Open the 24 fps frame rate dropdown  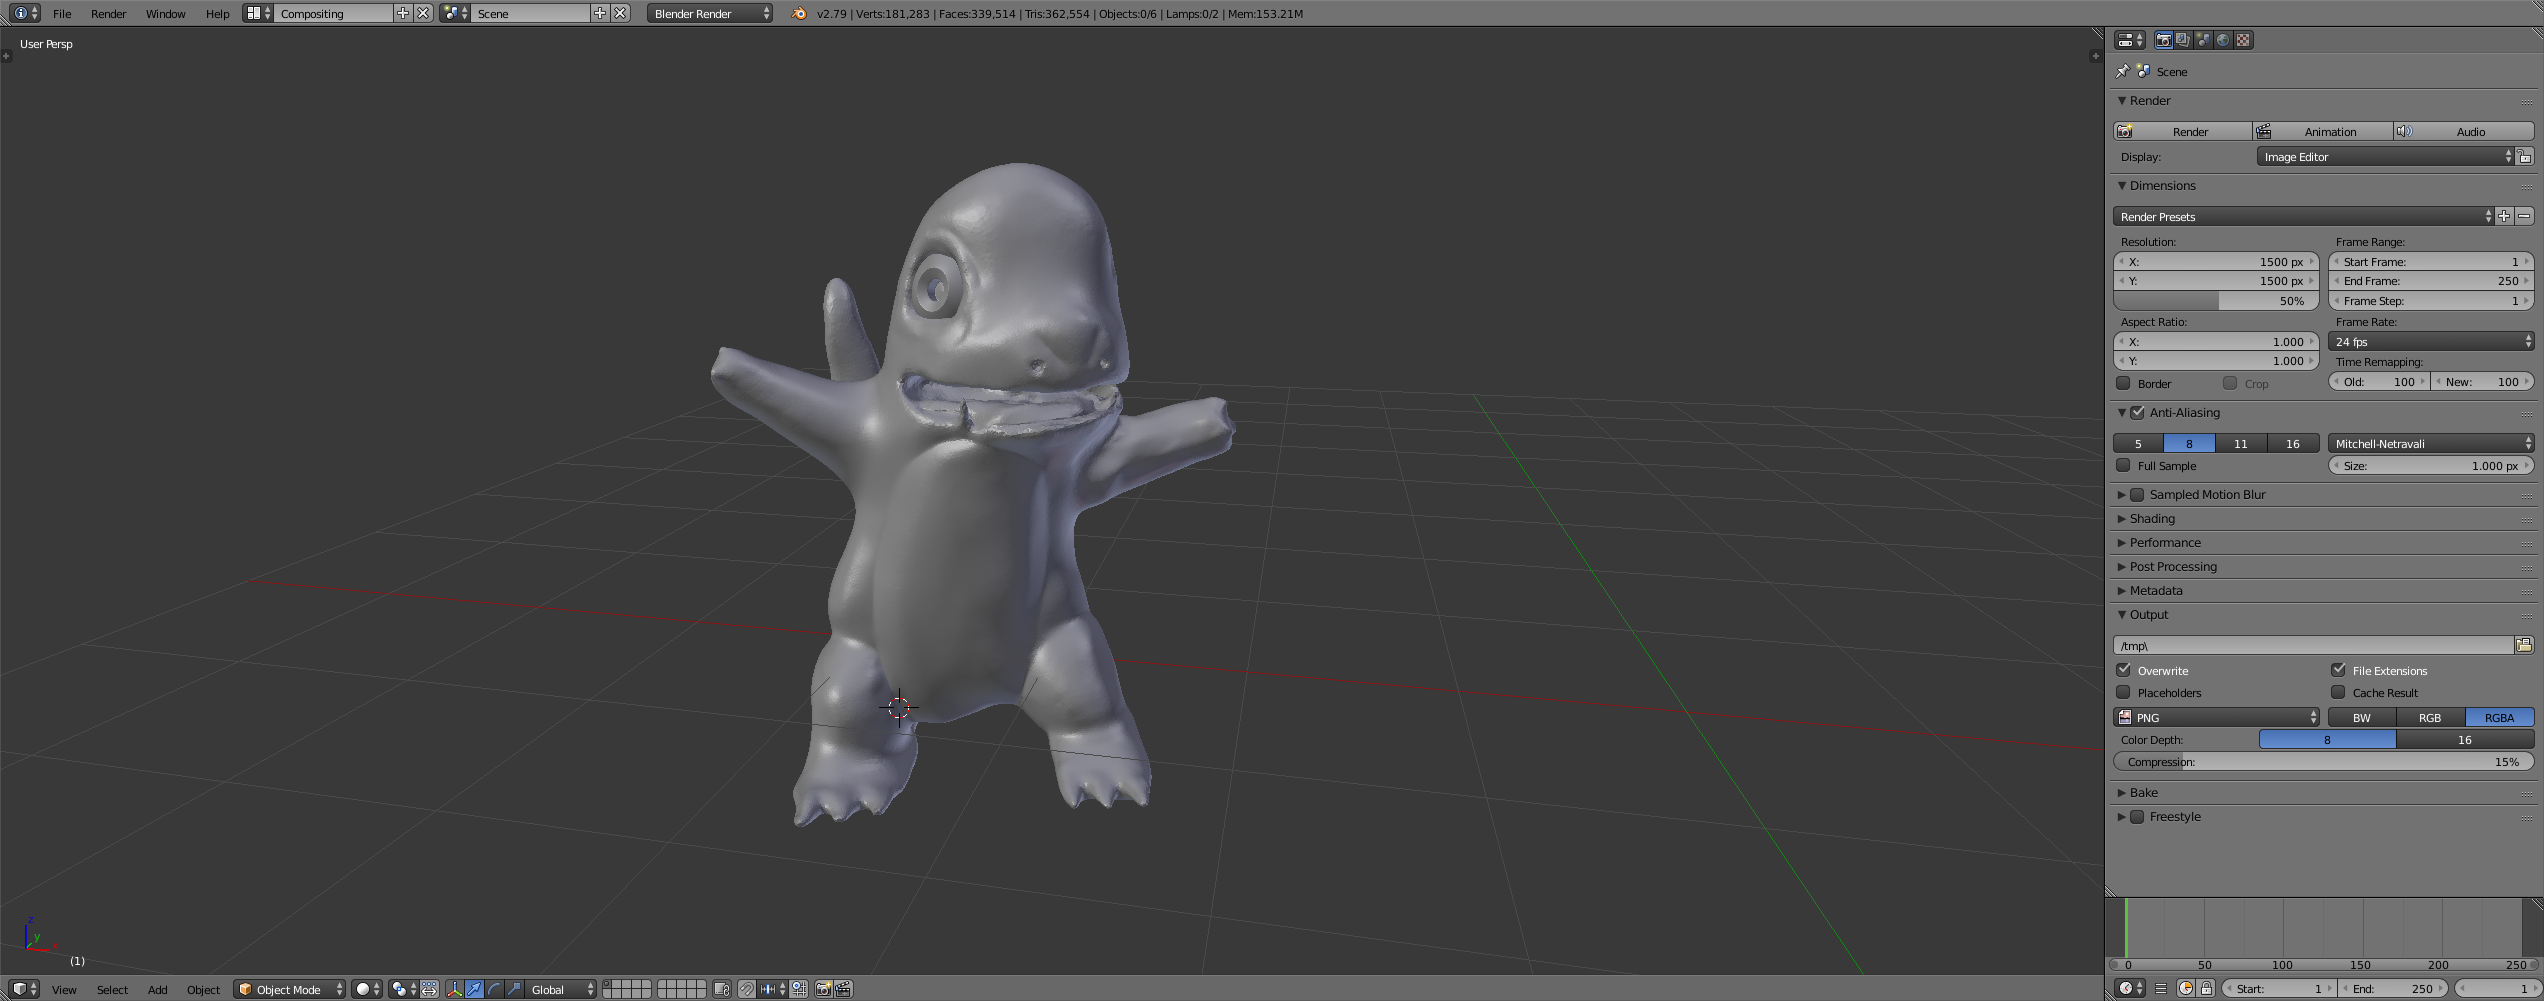click(x=2431, y=342)
